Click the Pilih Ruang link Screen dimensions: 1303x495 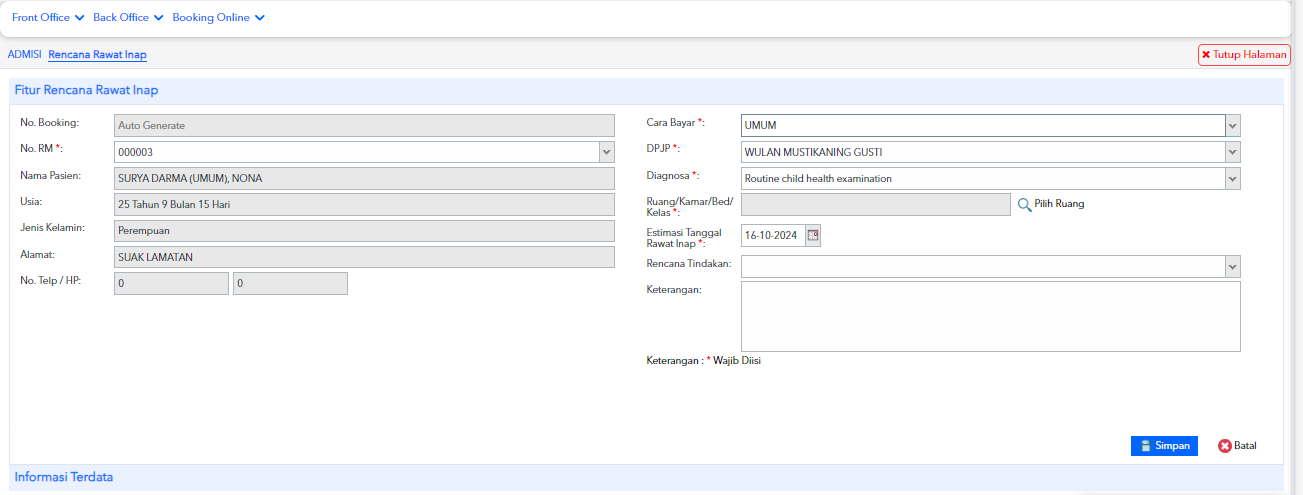point(1059,204)
